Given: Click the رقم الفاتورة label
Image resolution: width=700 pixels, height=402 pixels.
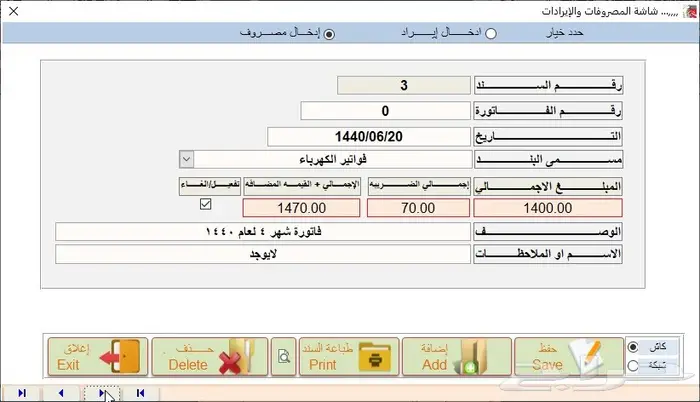Looking at the screenshot, I should coord(548,111).
